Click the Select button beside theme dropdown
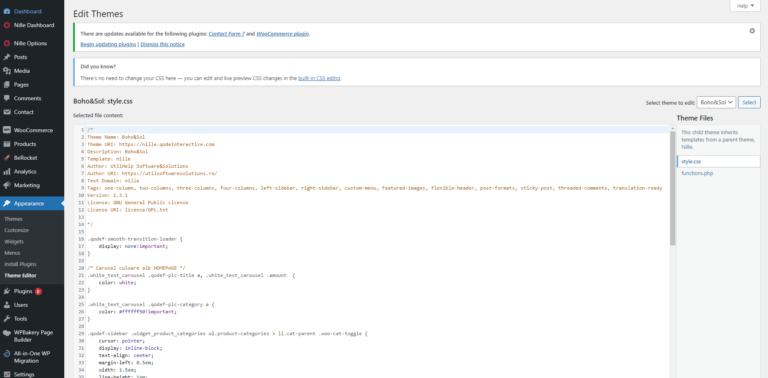 749,102
